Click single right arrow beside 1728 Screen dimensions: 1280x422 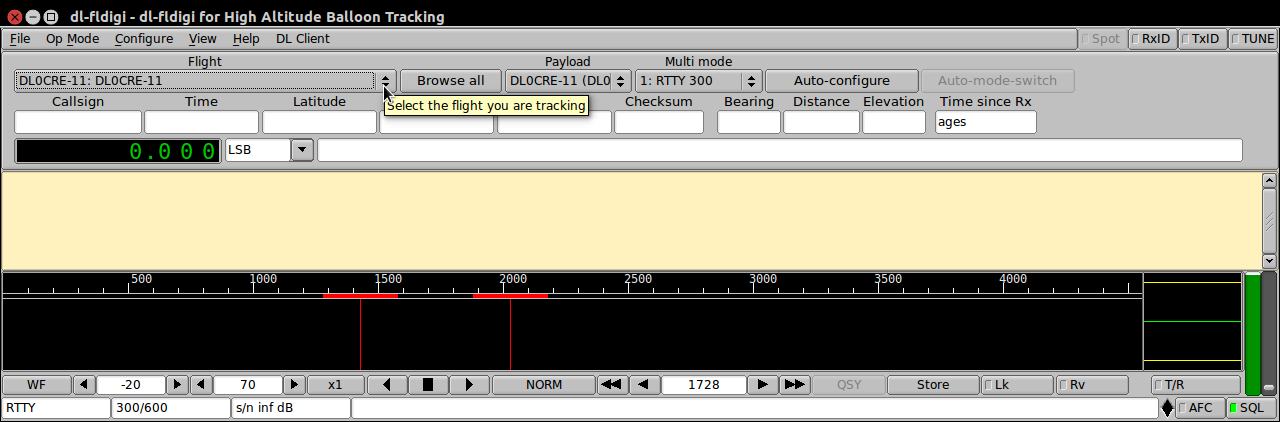763,384
